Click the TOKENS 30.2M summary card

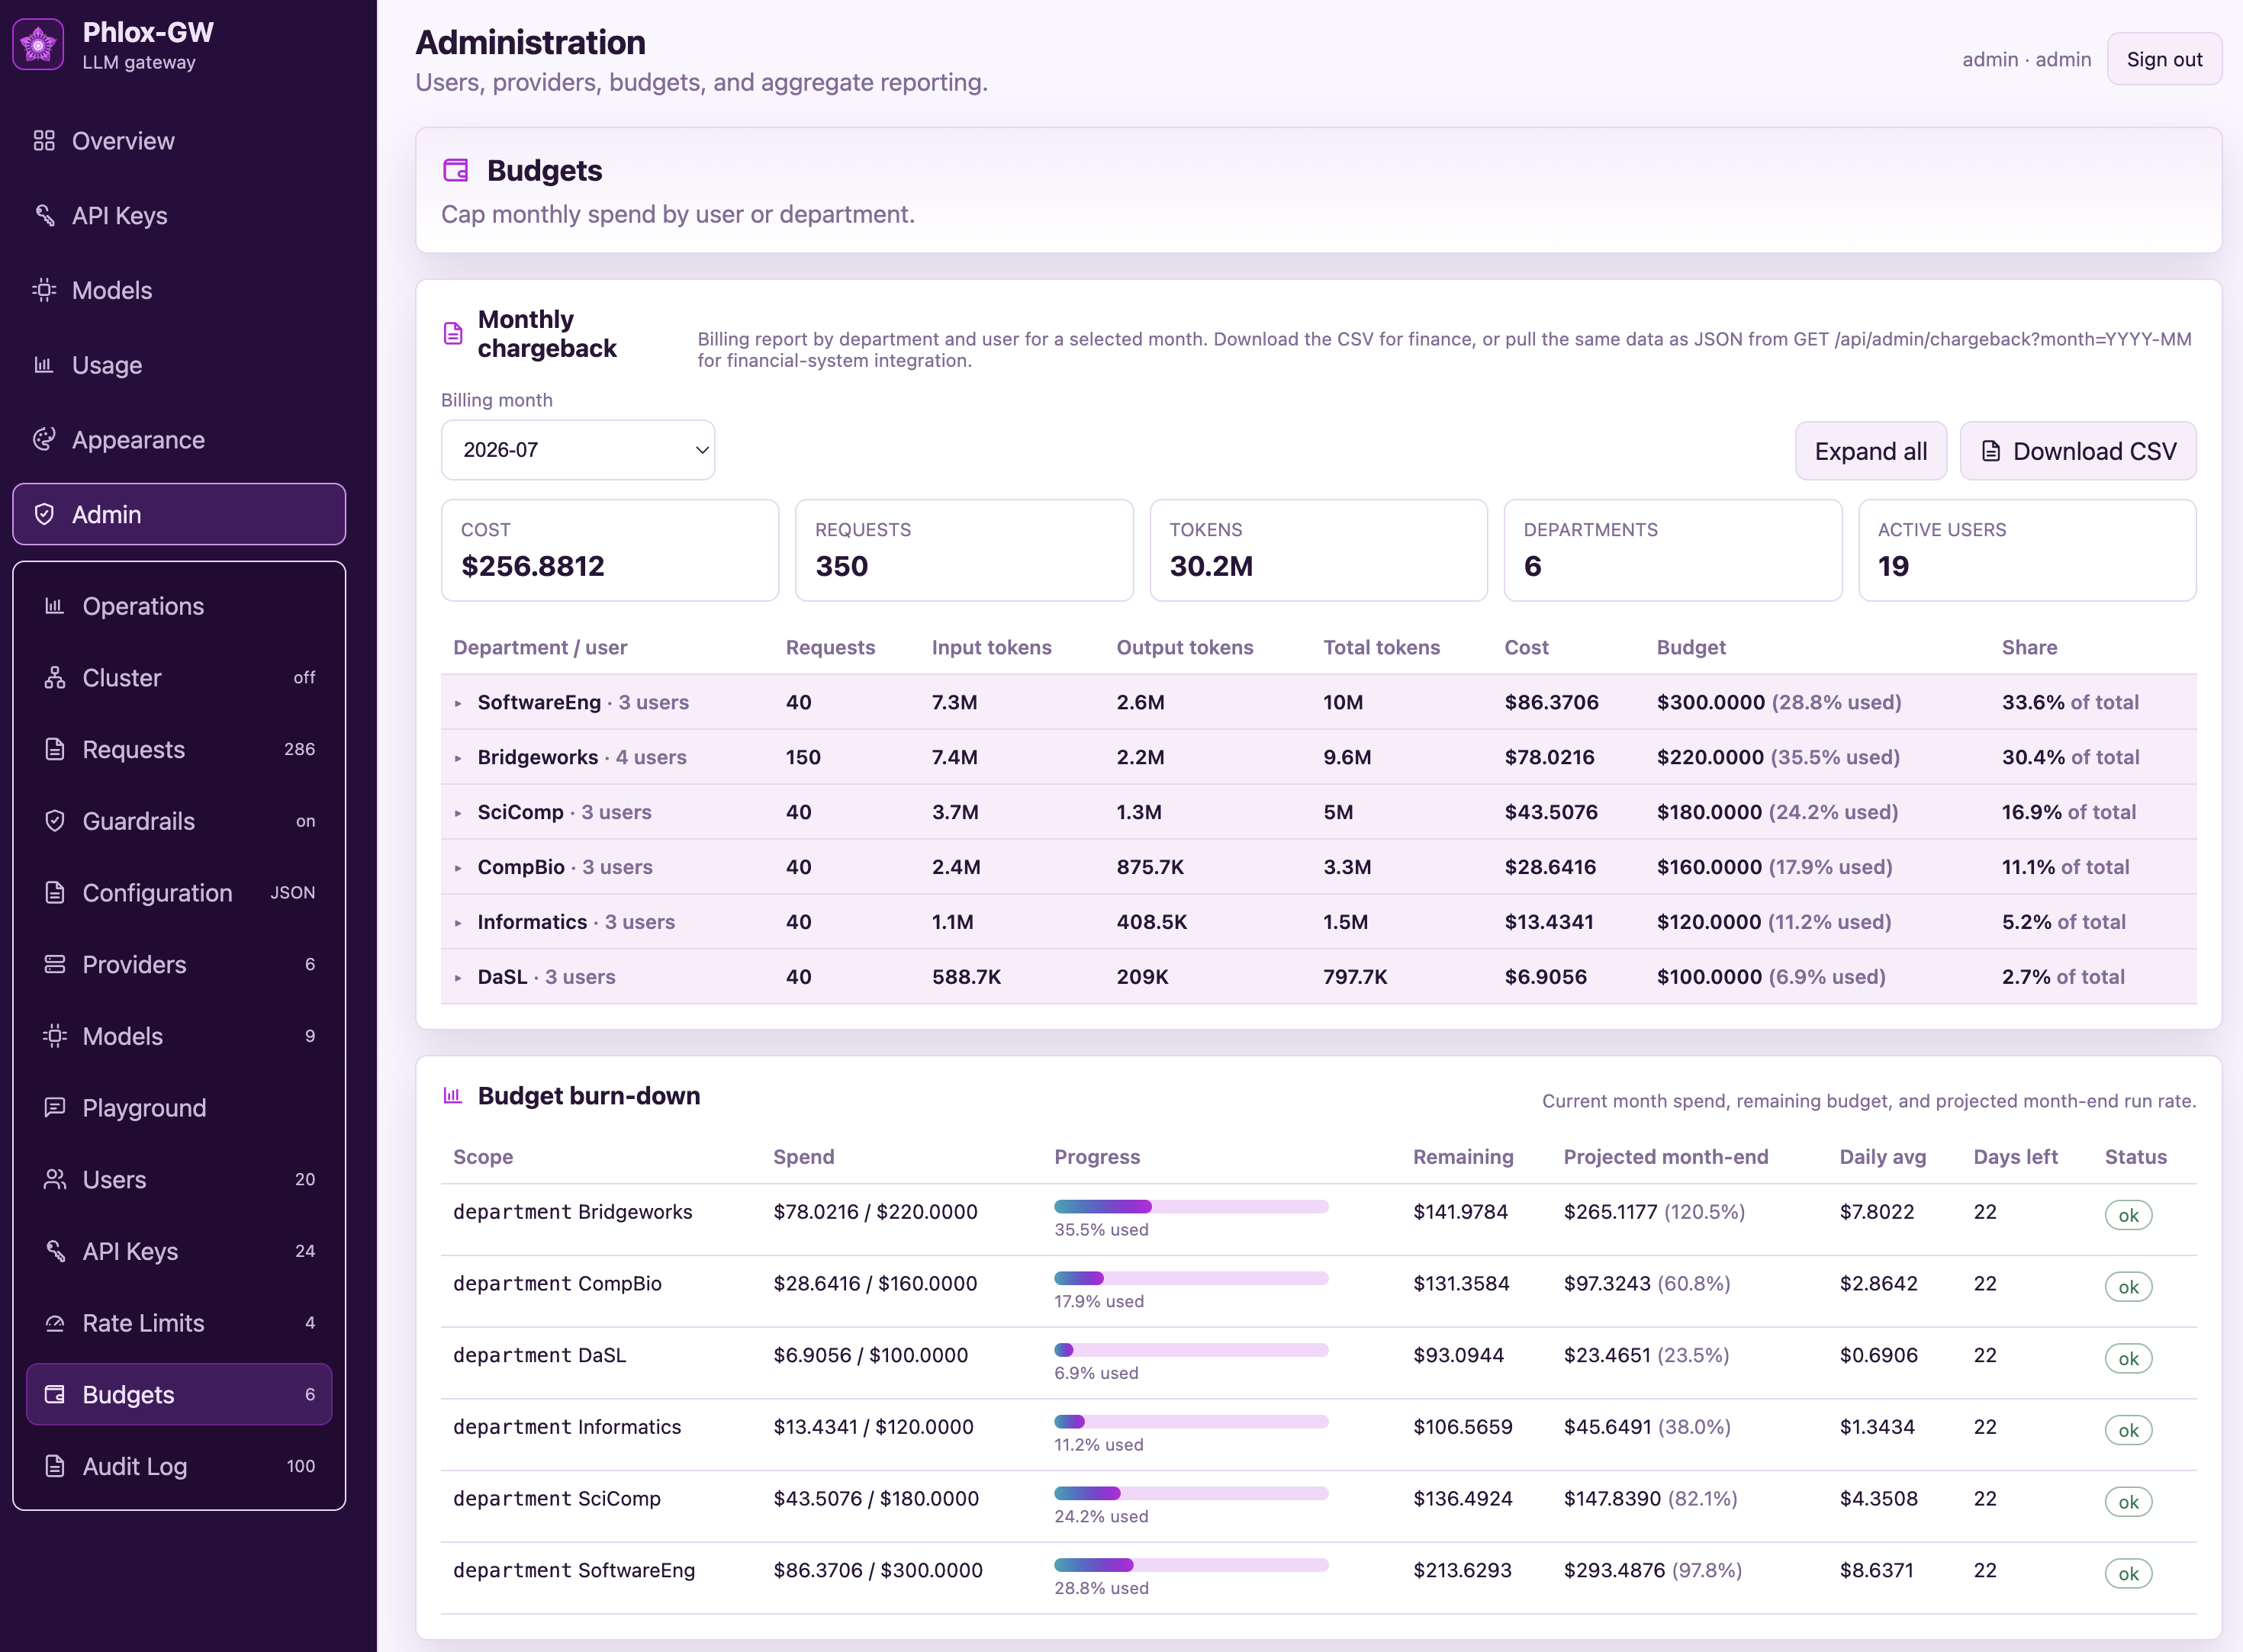[1318, 550]
